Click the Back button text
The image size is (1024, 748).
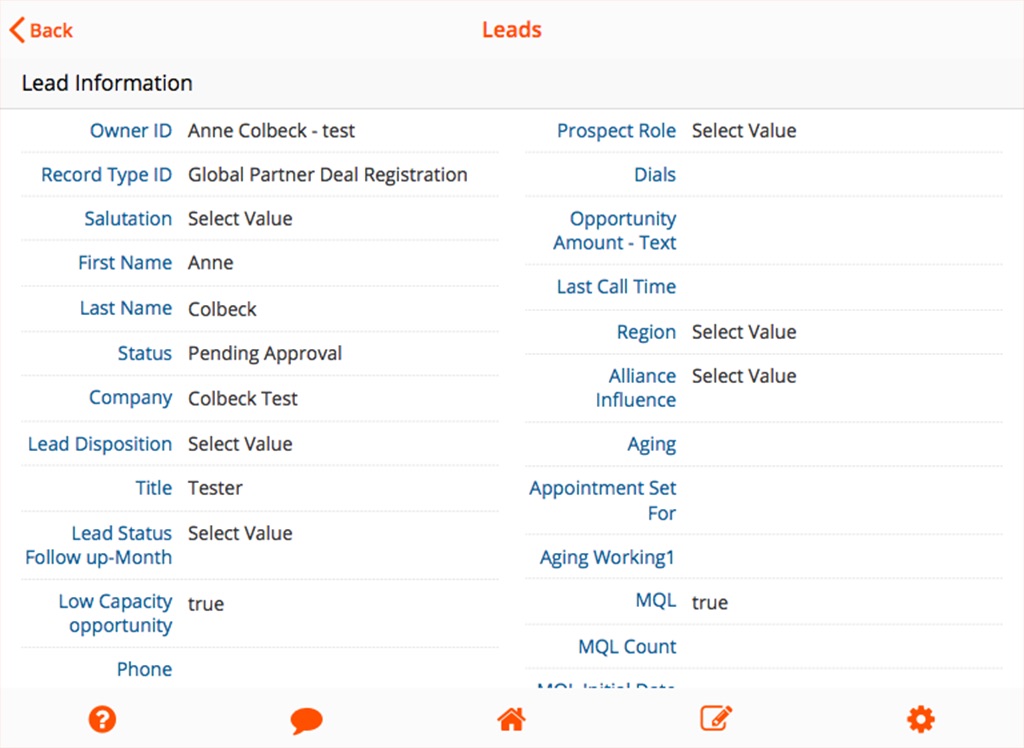(x=51, y=30)
